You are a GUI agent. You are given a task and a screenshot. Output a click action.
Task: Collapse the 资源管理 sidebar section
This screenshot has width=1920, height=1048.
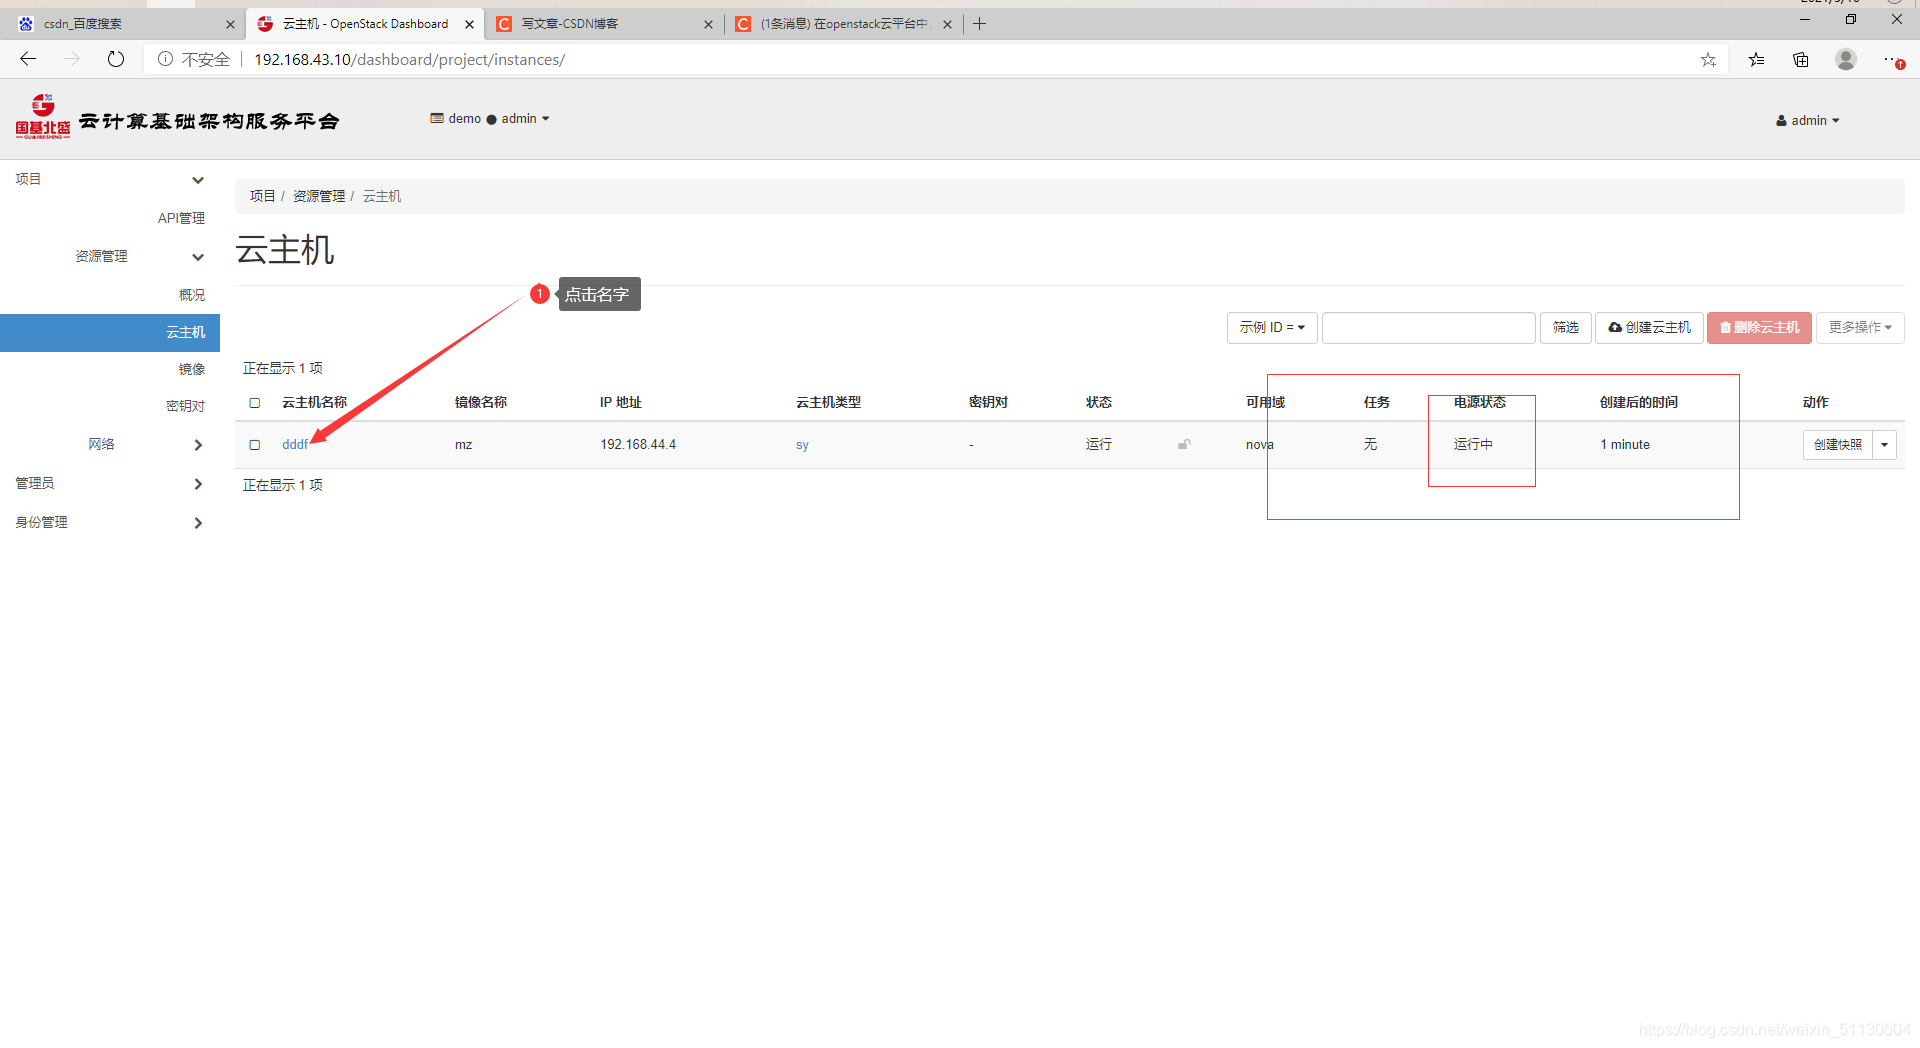click(x=198, y=257)
